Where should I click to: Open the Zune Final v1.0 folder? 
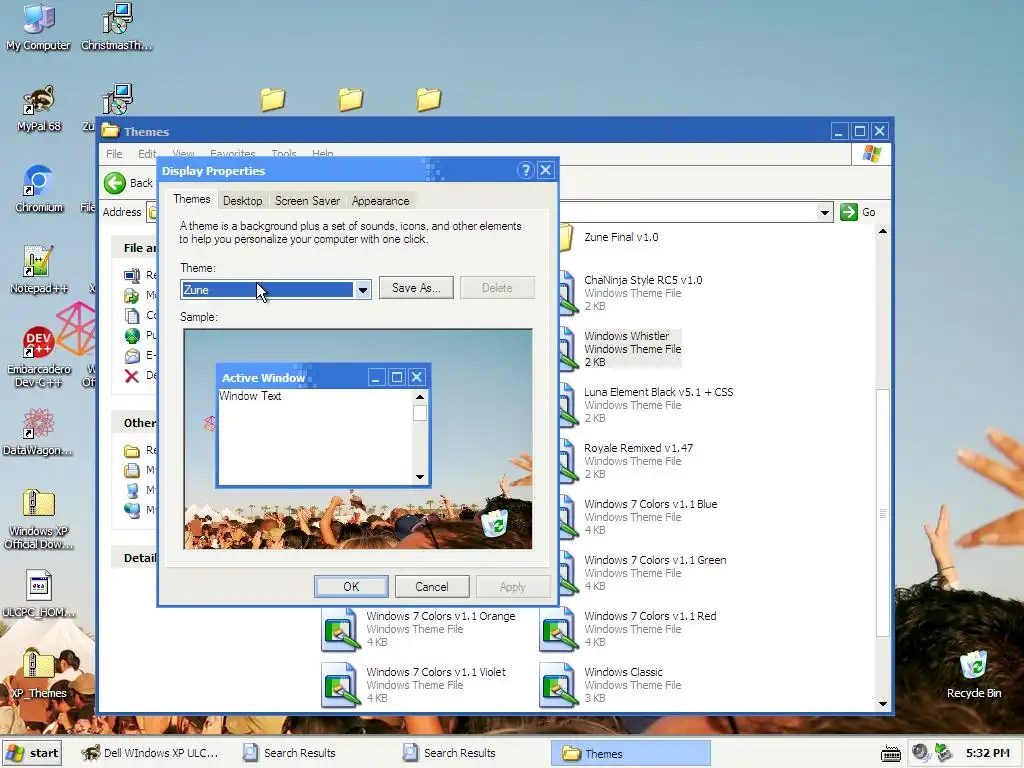coord(621,237)
